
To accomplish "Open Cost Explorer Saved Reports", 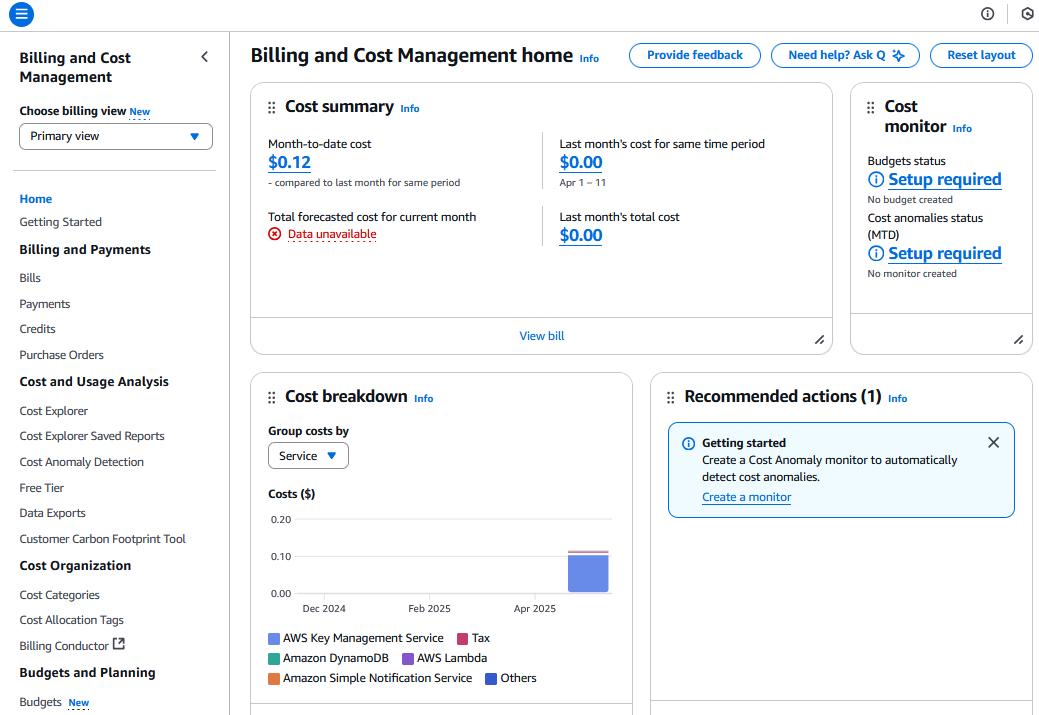I will click(x=92, y=436).
